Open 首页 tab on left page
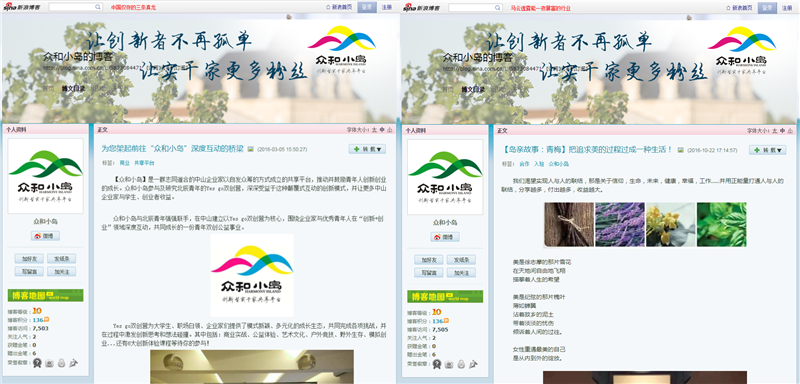This screenshot has height=384, width=800. 48,89
